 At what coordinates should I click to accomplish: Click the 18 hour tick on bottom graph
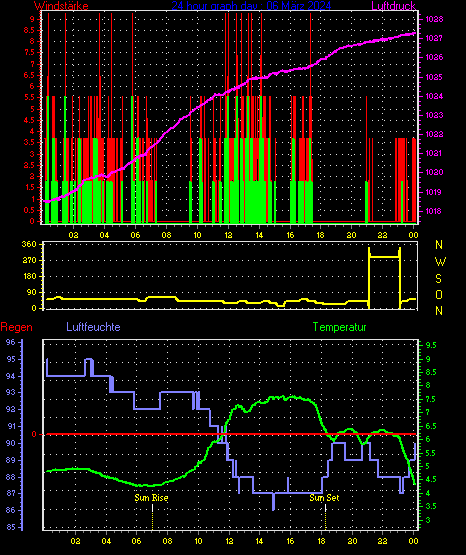pos(321,541)
